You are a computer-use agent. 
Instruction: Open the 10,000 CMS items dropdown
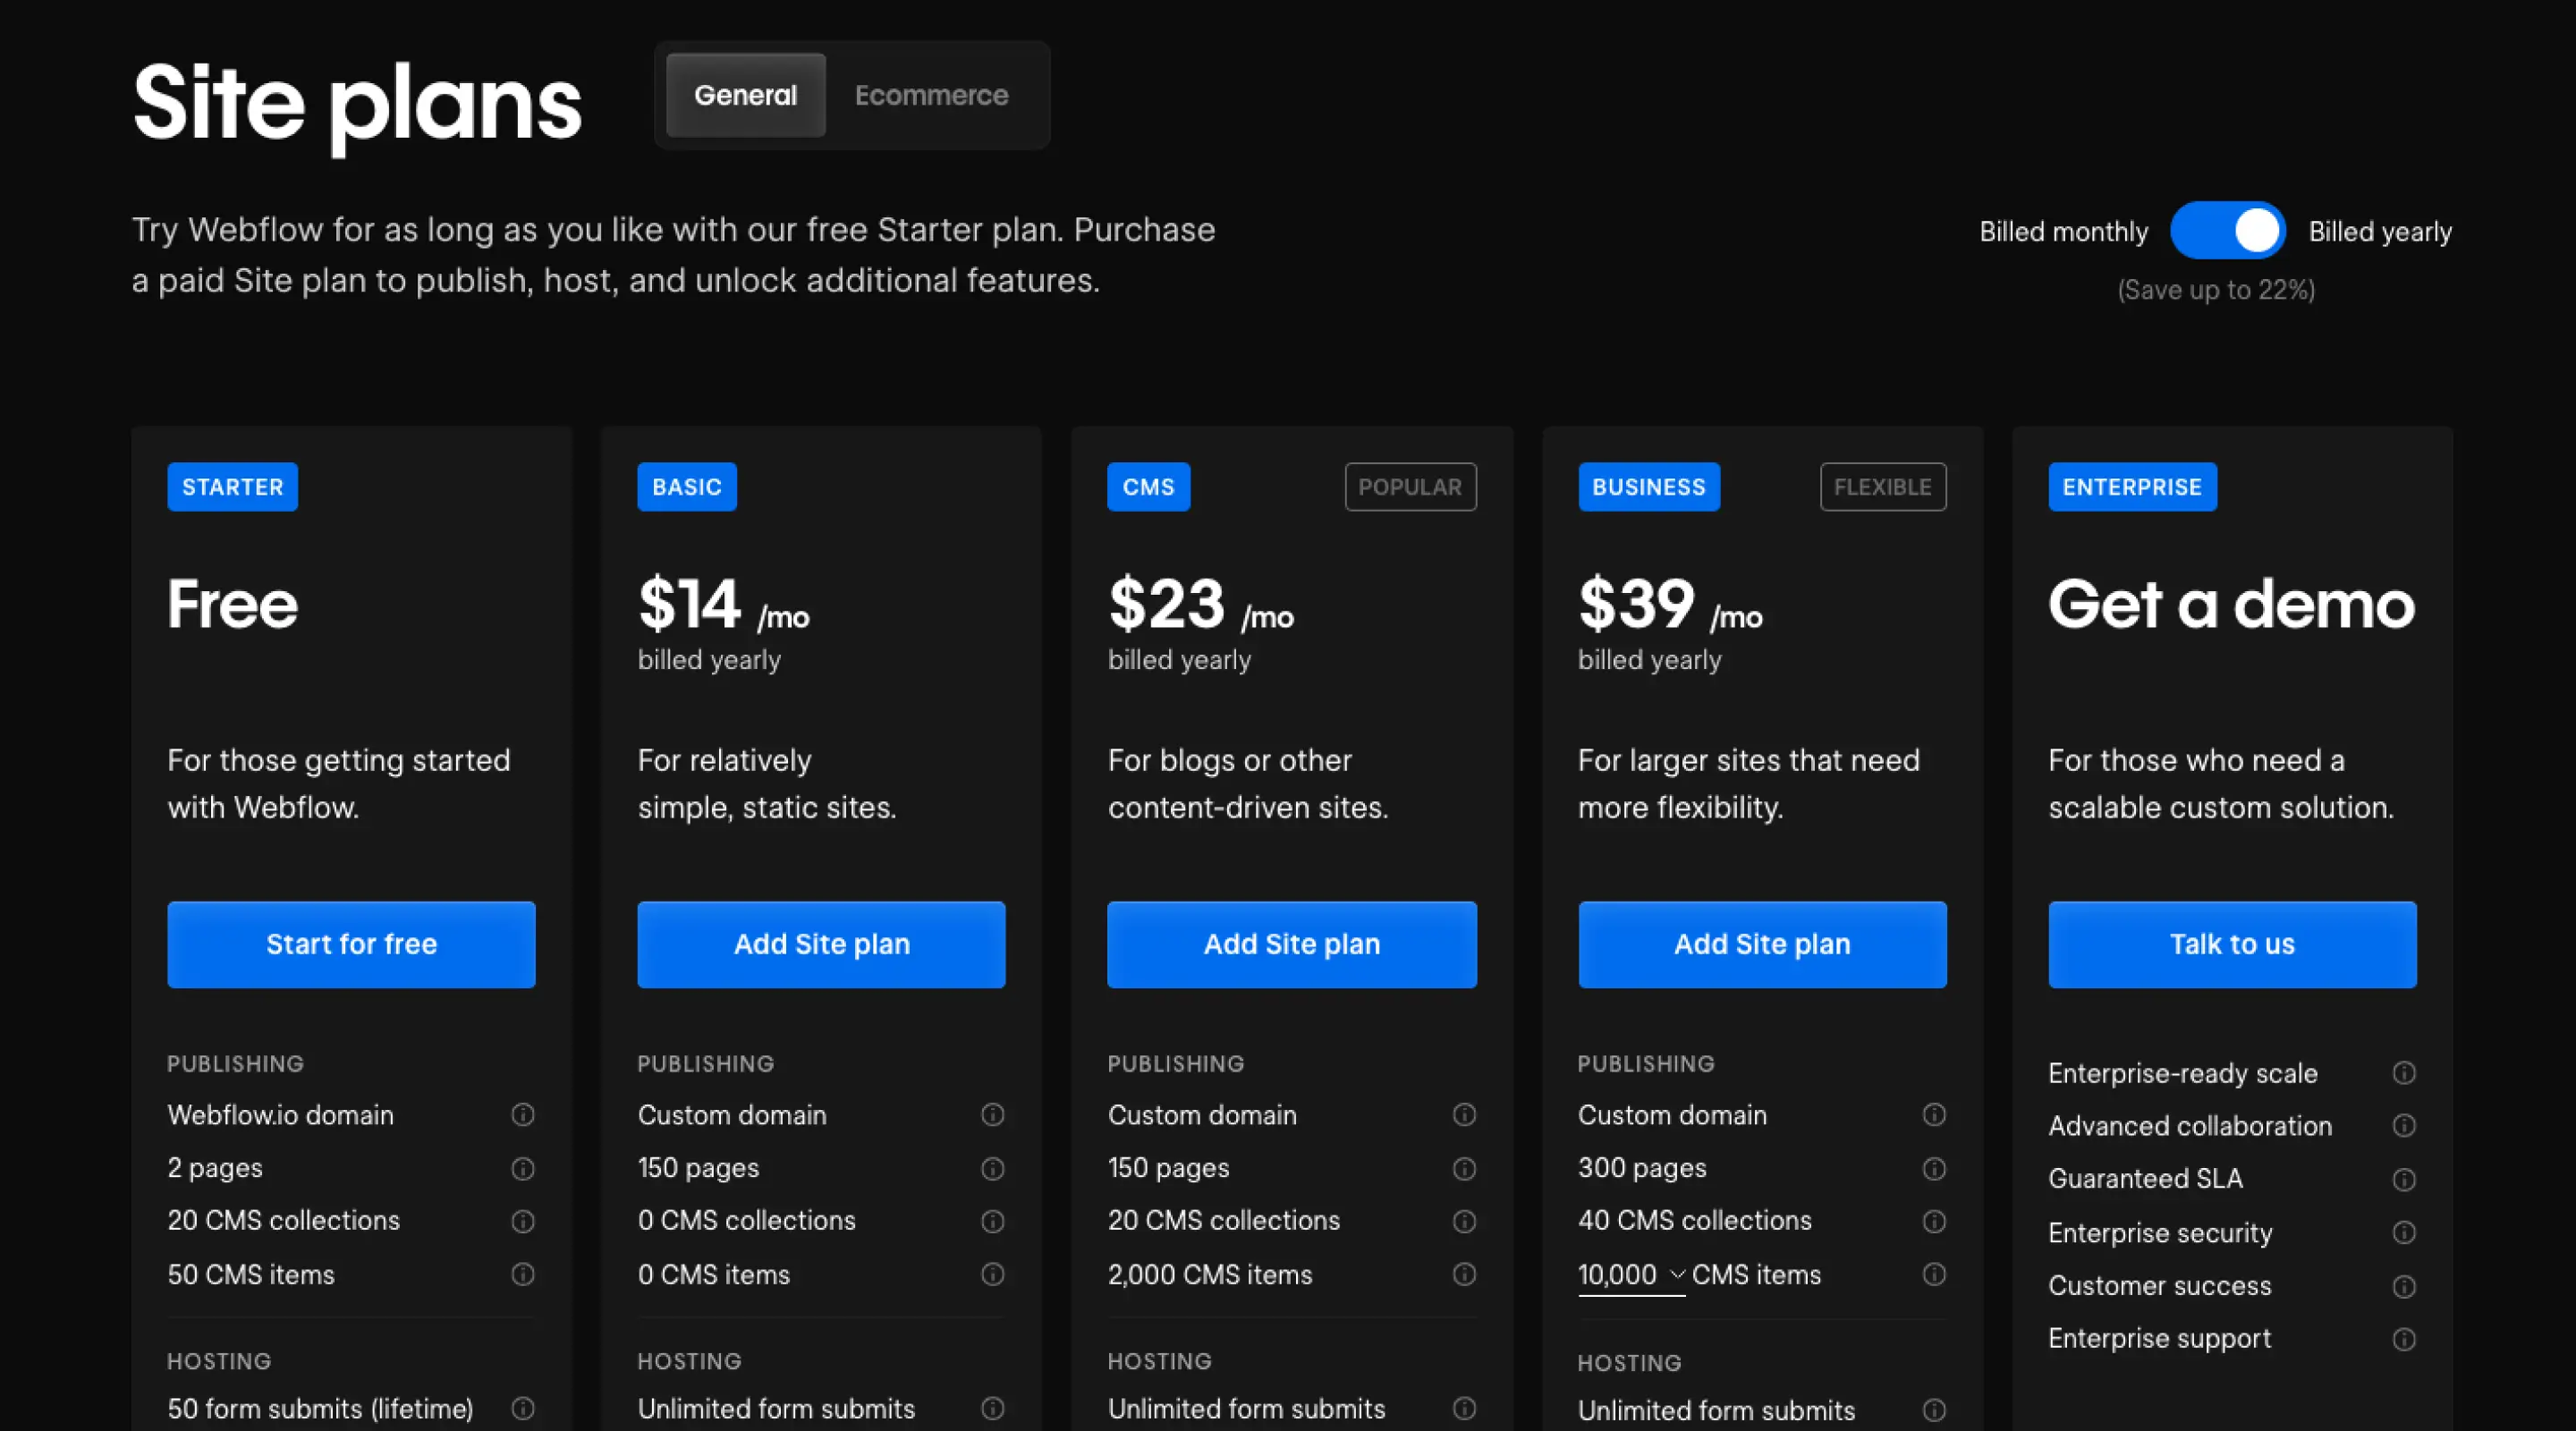coord(1632,1275)
